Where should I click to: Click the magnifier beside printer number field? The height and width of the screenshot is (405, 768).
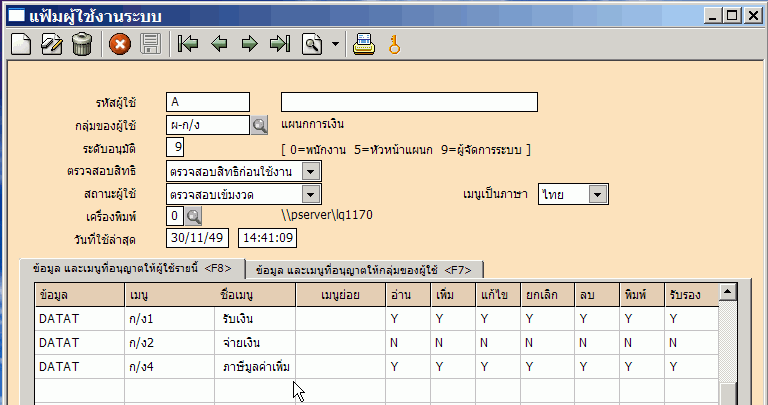coord(193,215)
